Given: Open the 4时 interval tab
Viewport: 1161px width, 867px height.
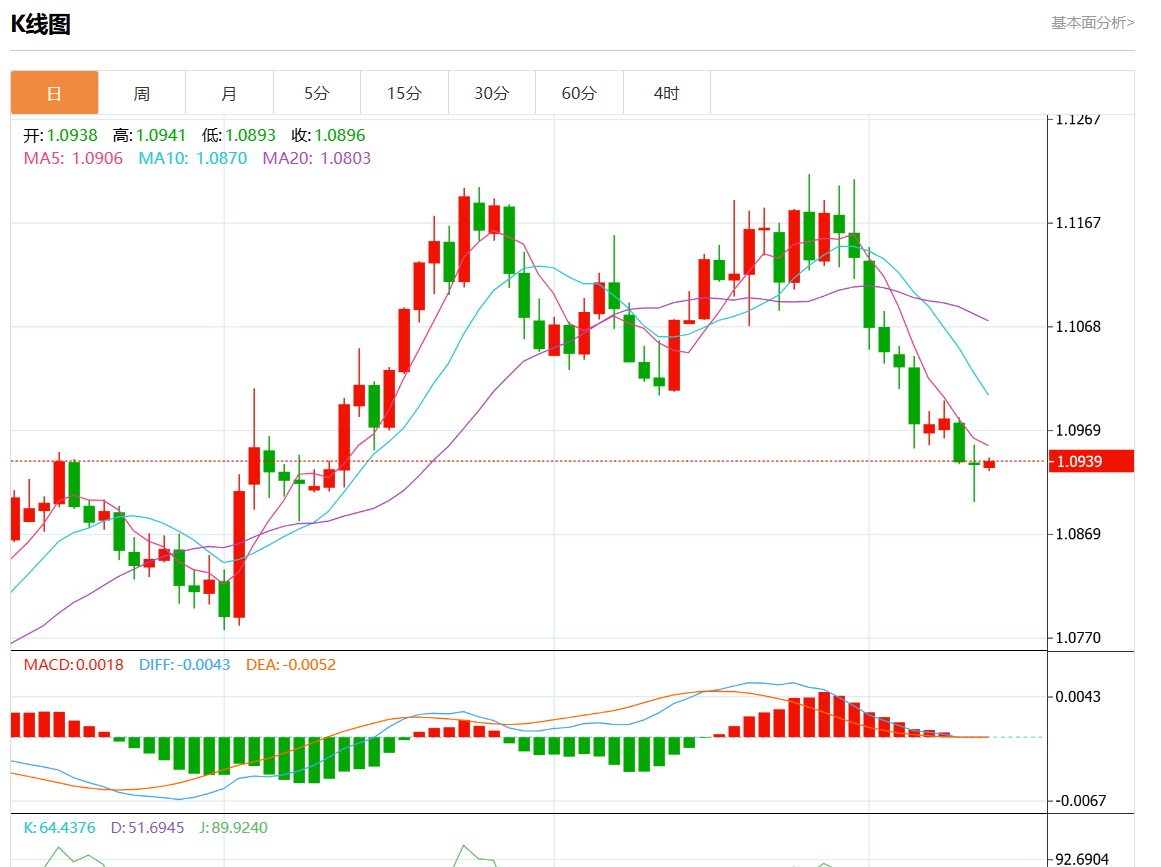Looking at the screenshot, I should click(x=666, y=93).
